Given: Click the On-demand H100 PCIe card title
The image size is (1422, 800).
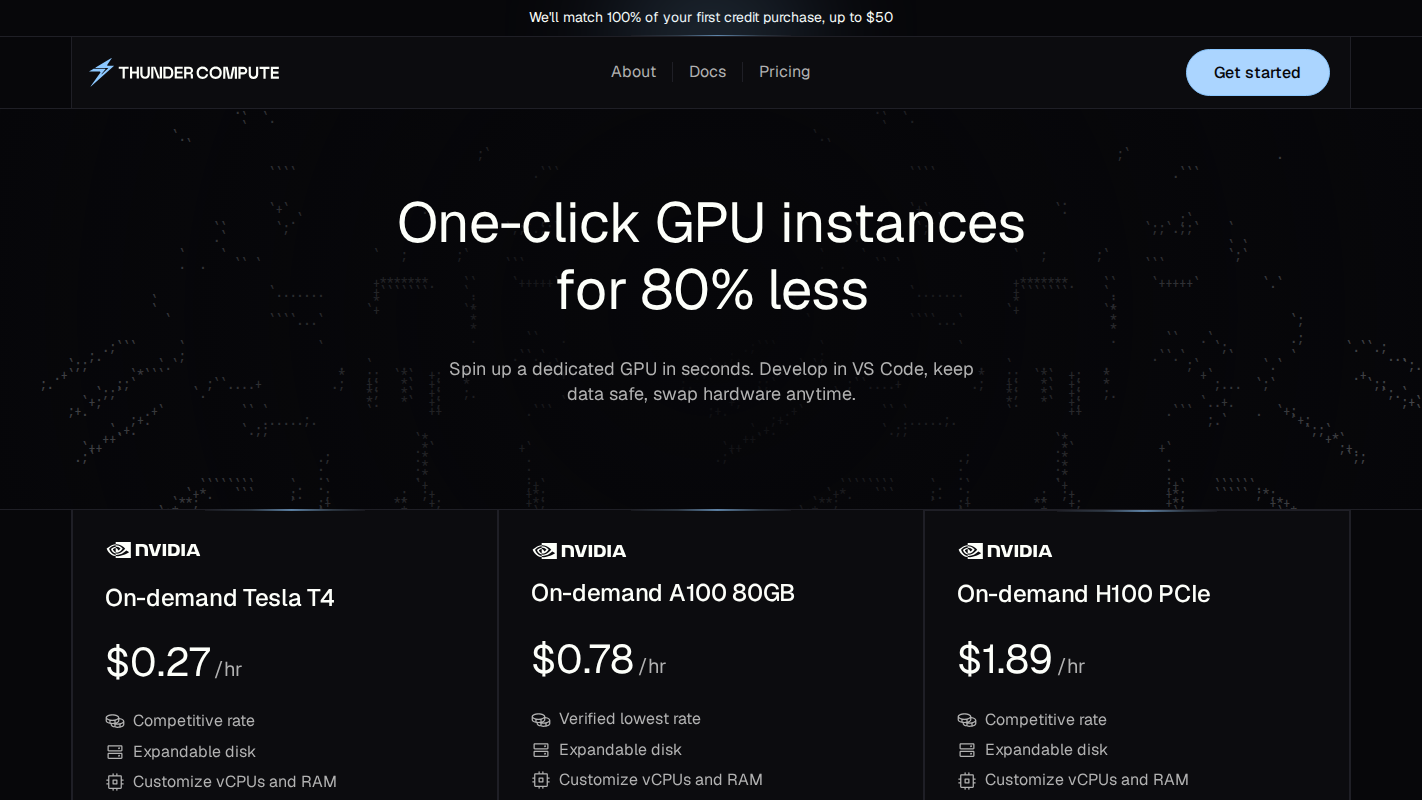Looking at the screenshot, I should tap(1083, 593).
